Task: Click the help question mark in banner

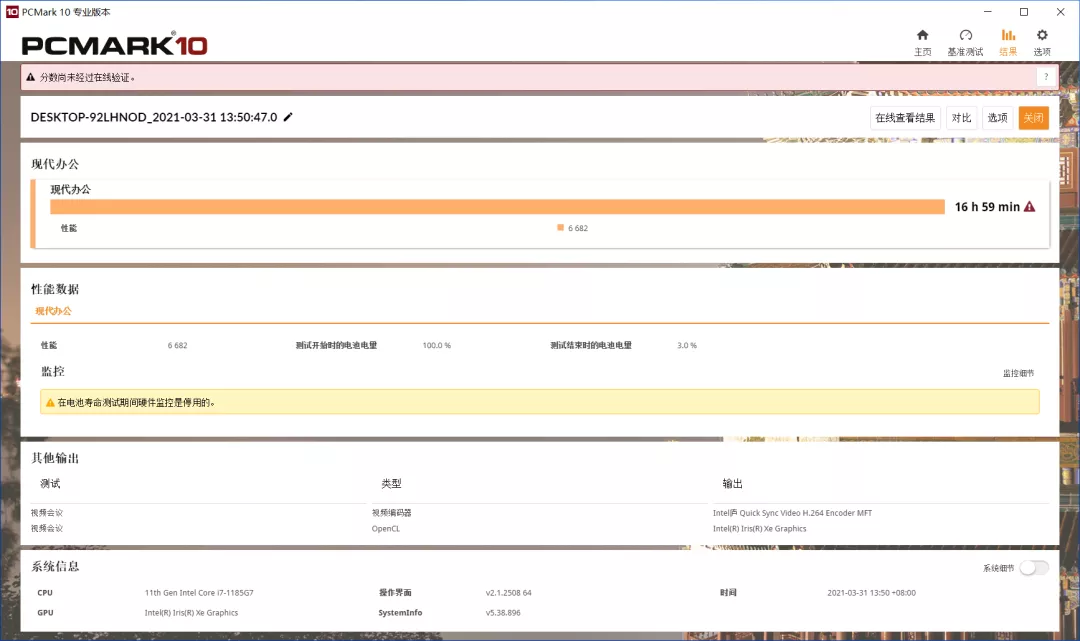Action: pyautogui.click(x=1046, y=77)
